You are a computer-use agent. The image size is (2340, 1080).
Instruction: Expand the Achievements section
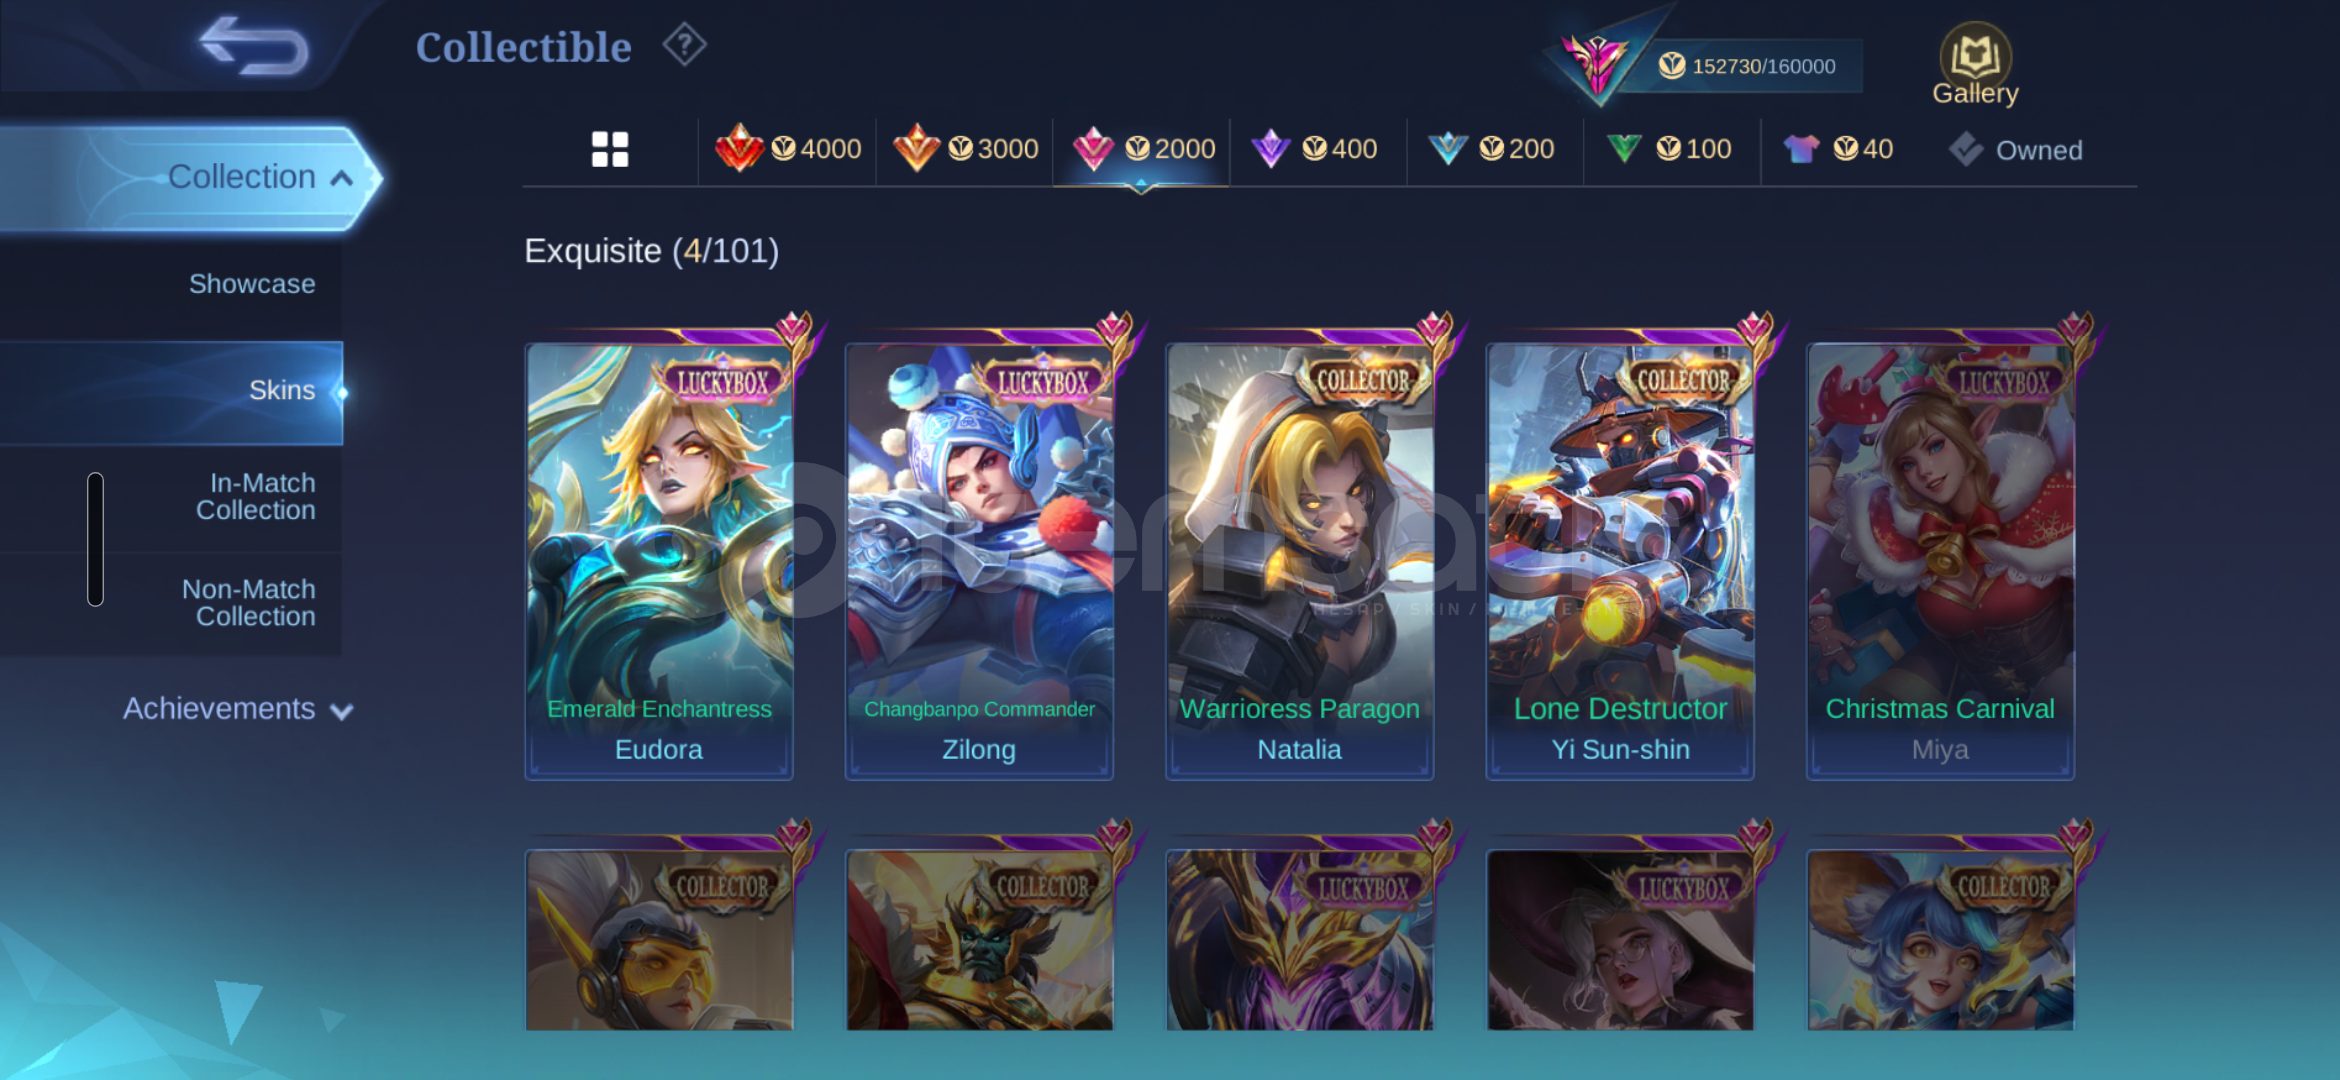pyautogui.click(x=238, y=709)
